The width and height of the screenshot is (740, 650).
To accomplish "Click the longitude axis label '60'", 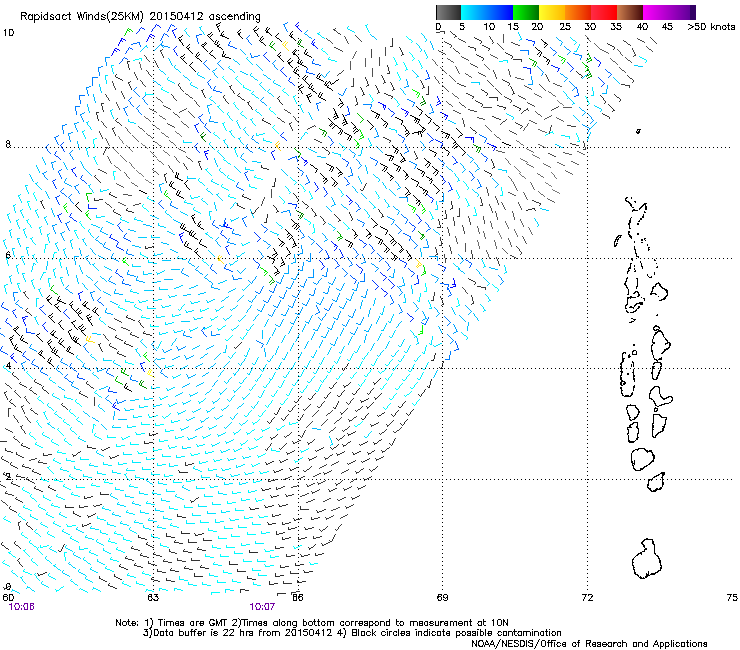I will [x=8, y=597].
